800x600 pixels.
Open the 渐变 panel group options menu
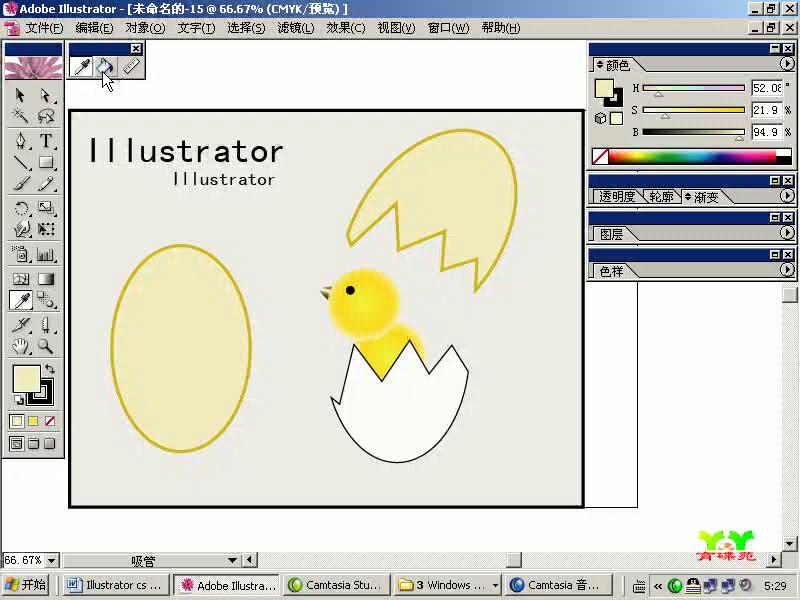click(787, 196)
